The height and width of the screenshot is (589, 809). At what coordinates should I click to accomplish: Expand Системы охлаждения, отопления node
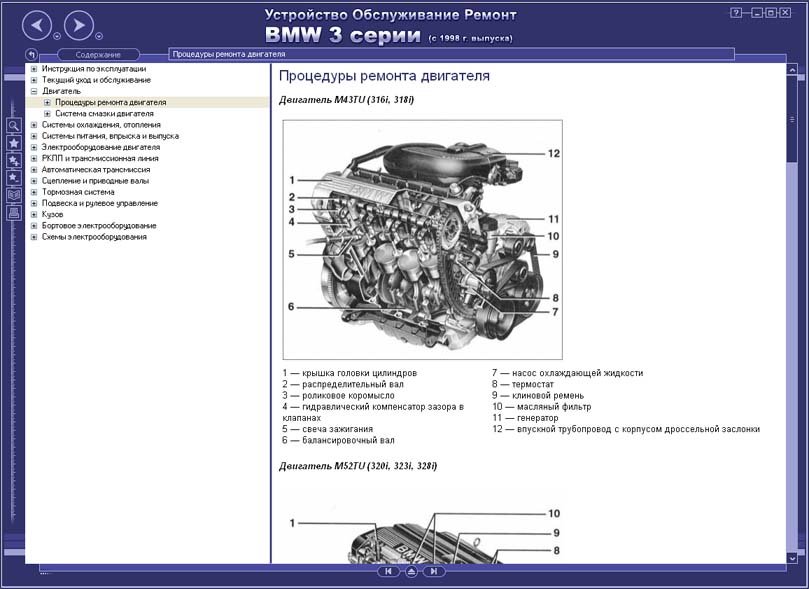(x=34, y=125)
